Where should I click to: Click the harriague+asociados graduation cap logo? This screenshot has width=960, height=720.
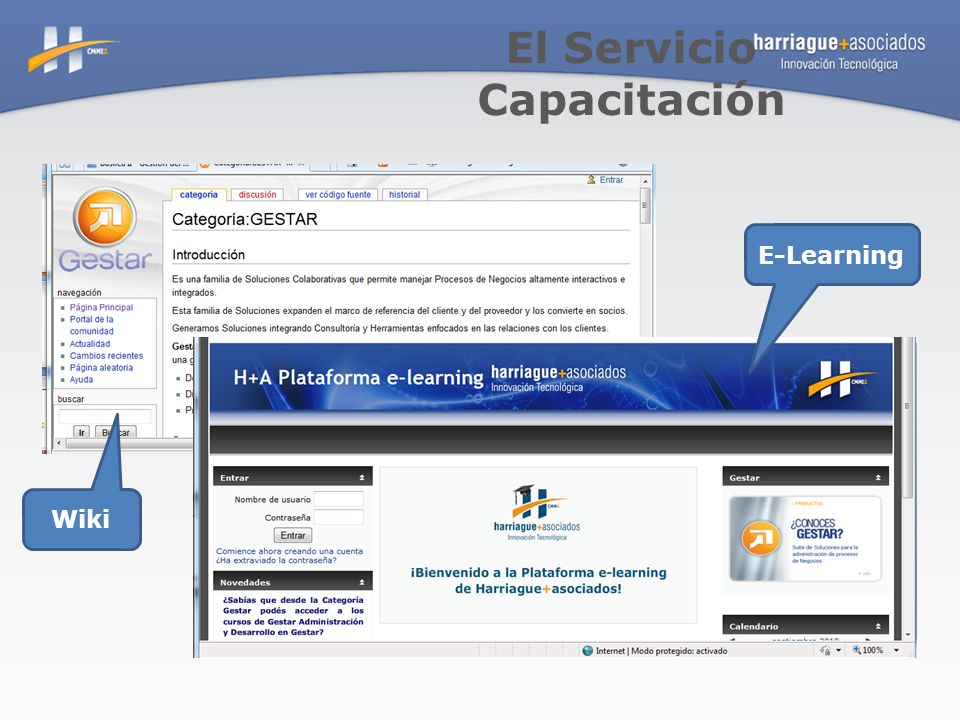[x=537, y=513]
